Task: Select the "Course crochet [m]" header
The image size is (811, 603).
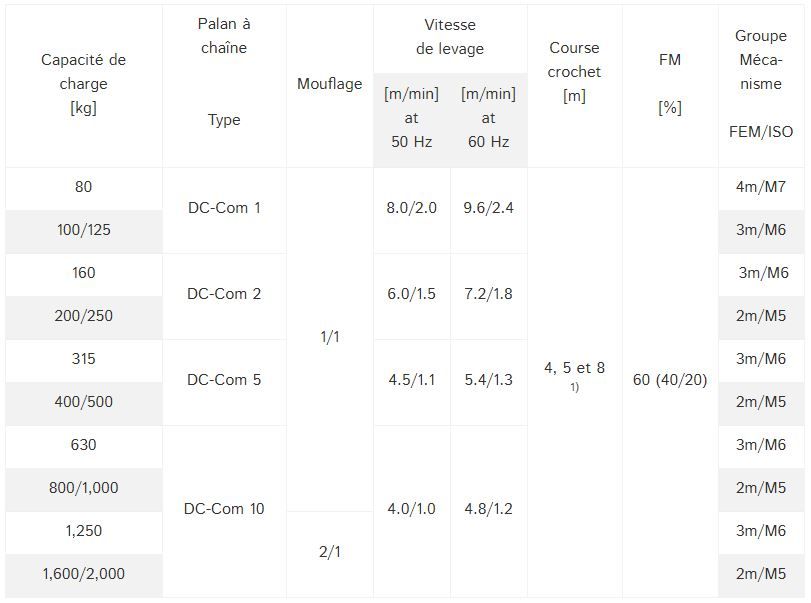Action: (574, 72)
